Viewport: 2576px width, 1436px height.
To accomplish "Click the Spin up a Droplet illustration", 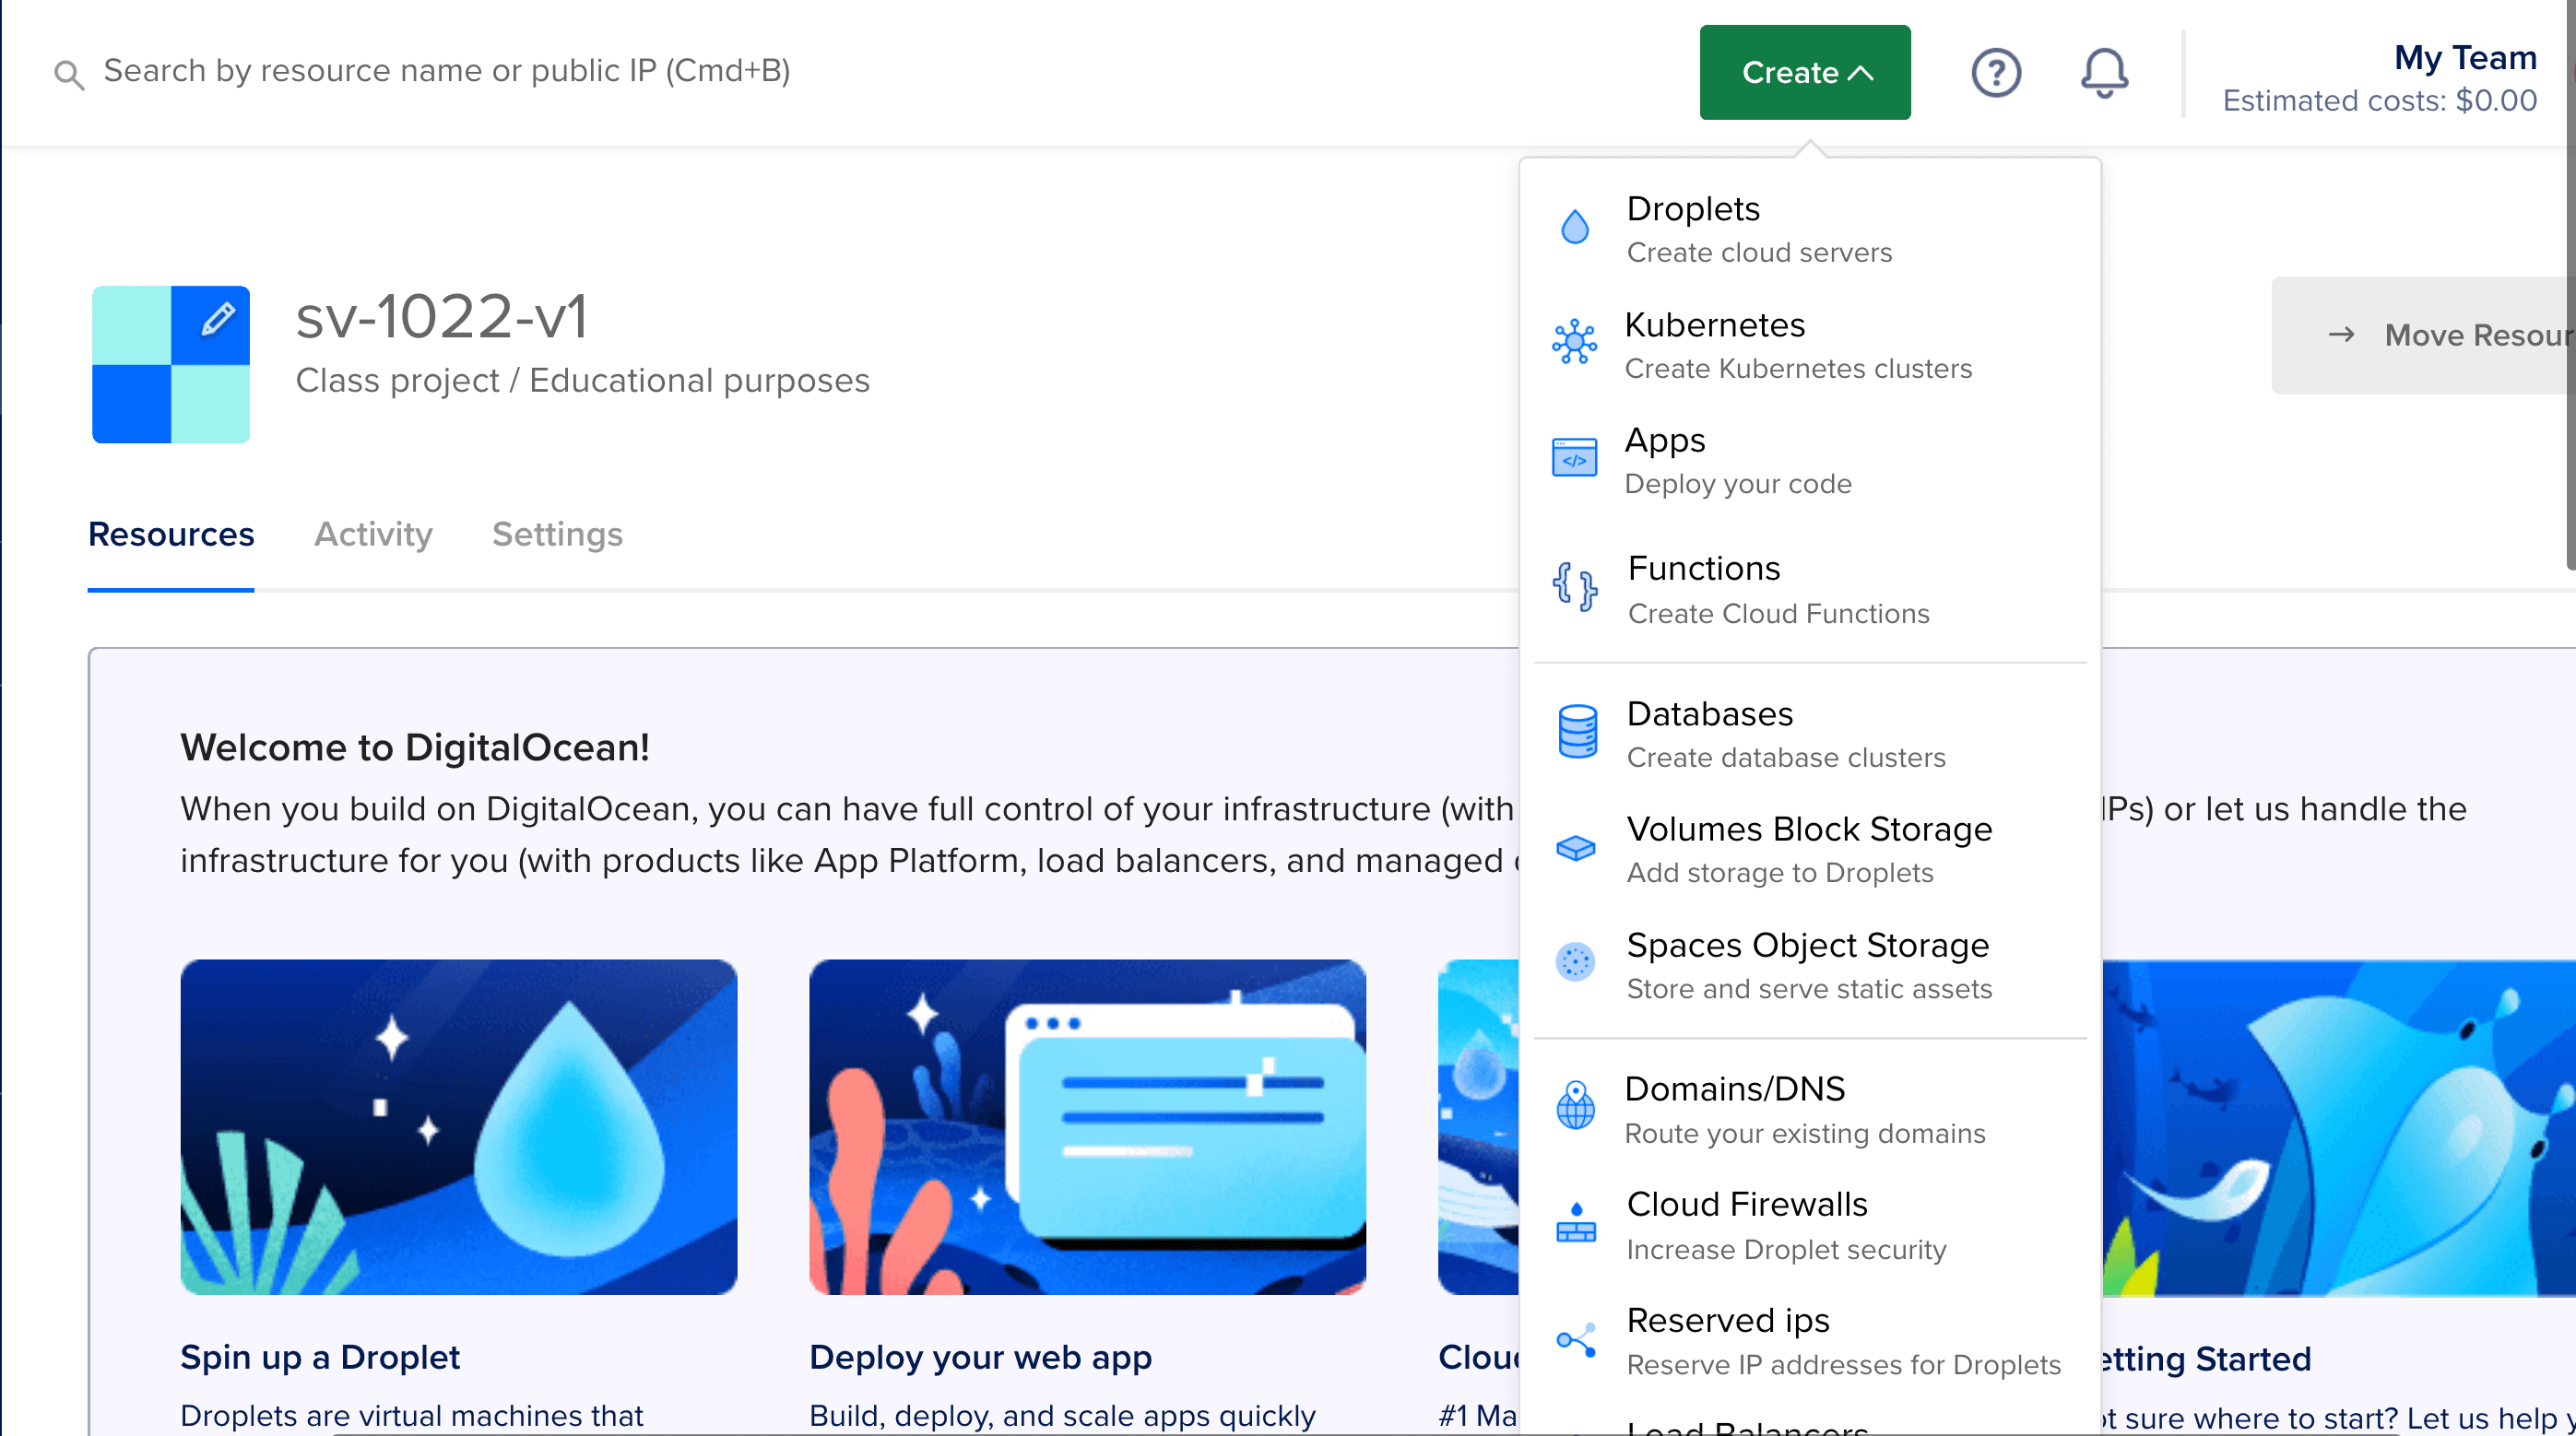I will pyautogui.click(x=459, y=1127).
